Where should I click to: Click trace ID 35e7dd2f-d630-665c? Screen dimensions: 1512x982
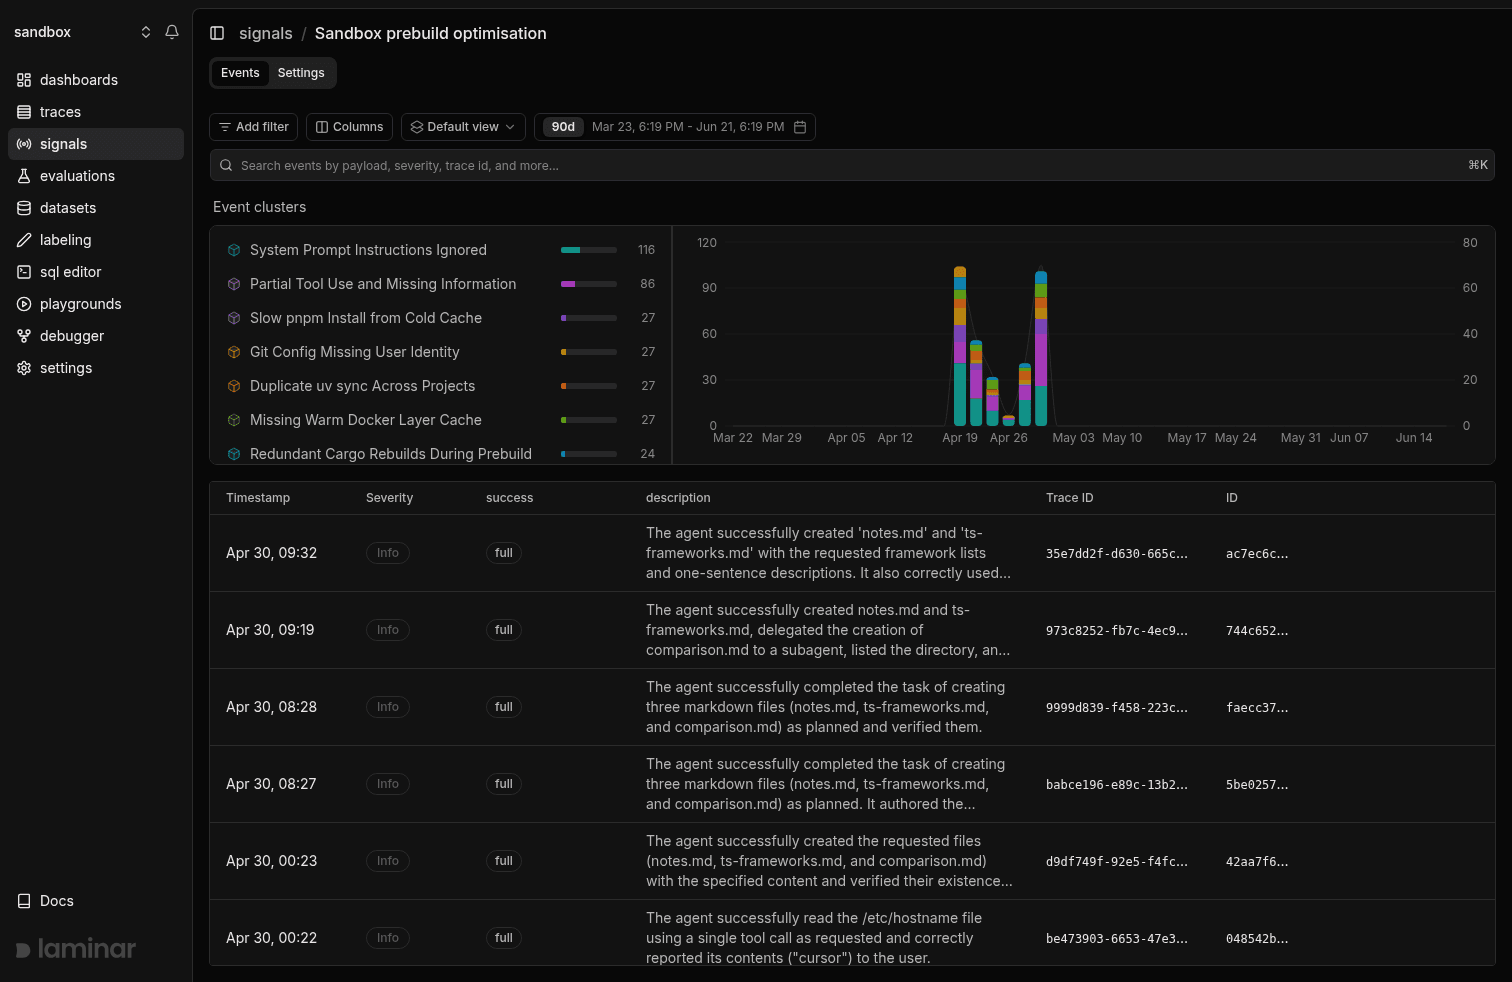pyautogui.click(x=1117, y=553)
